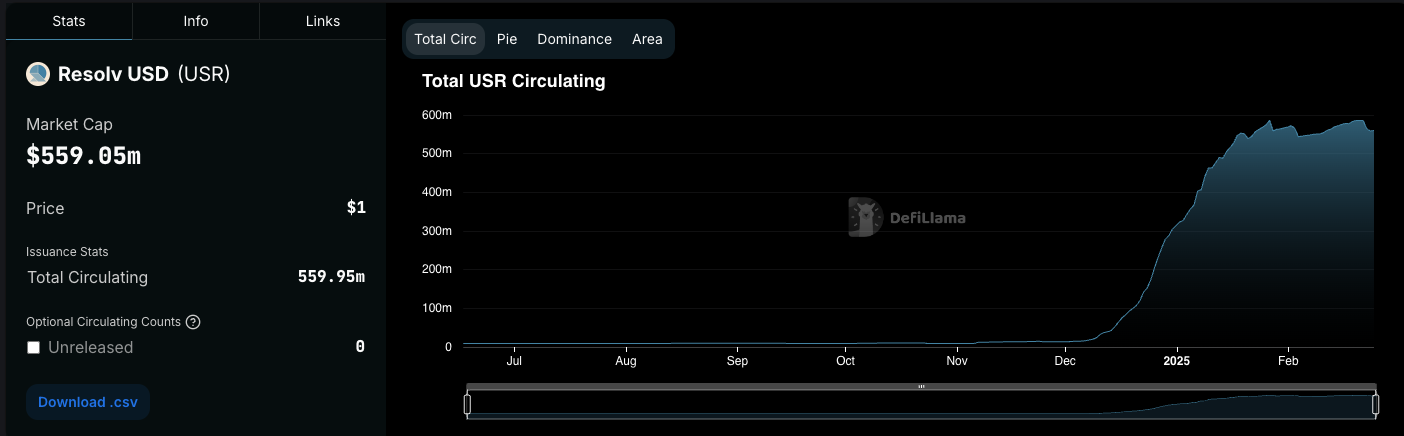Download the .csv data file
This screenshot has width=1404, height=436.
(x=88, y=402)
